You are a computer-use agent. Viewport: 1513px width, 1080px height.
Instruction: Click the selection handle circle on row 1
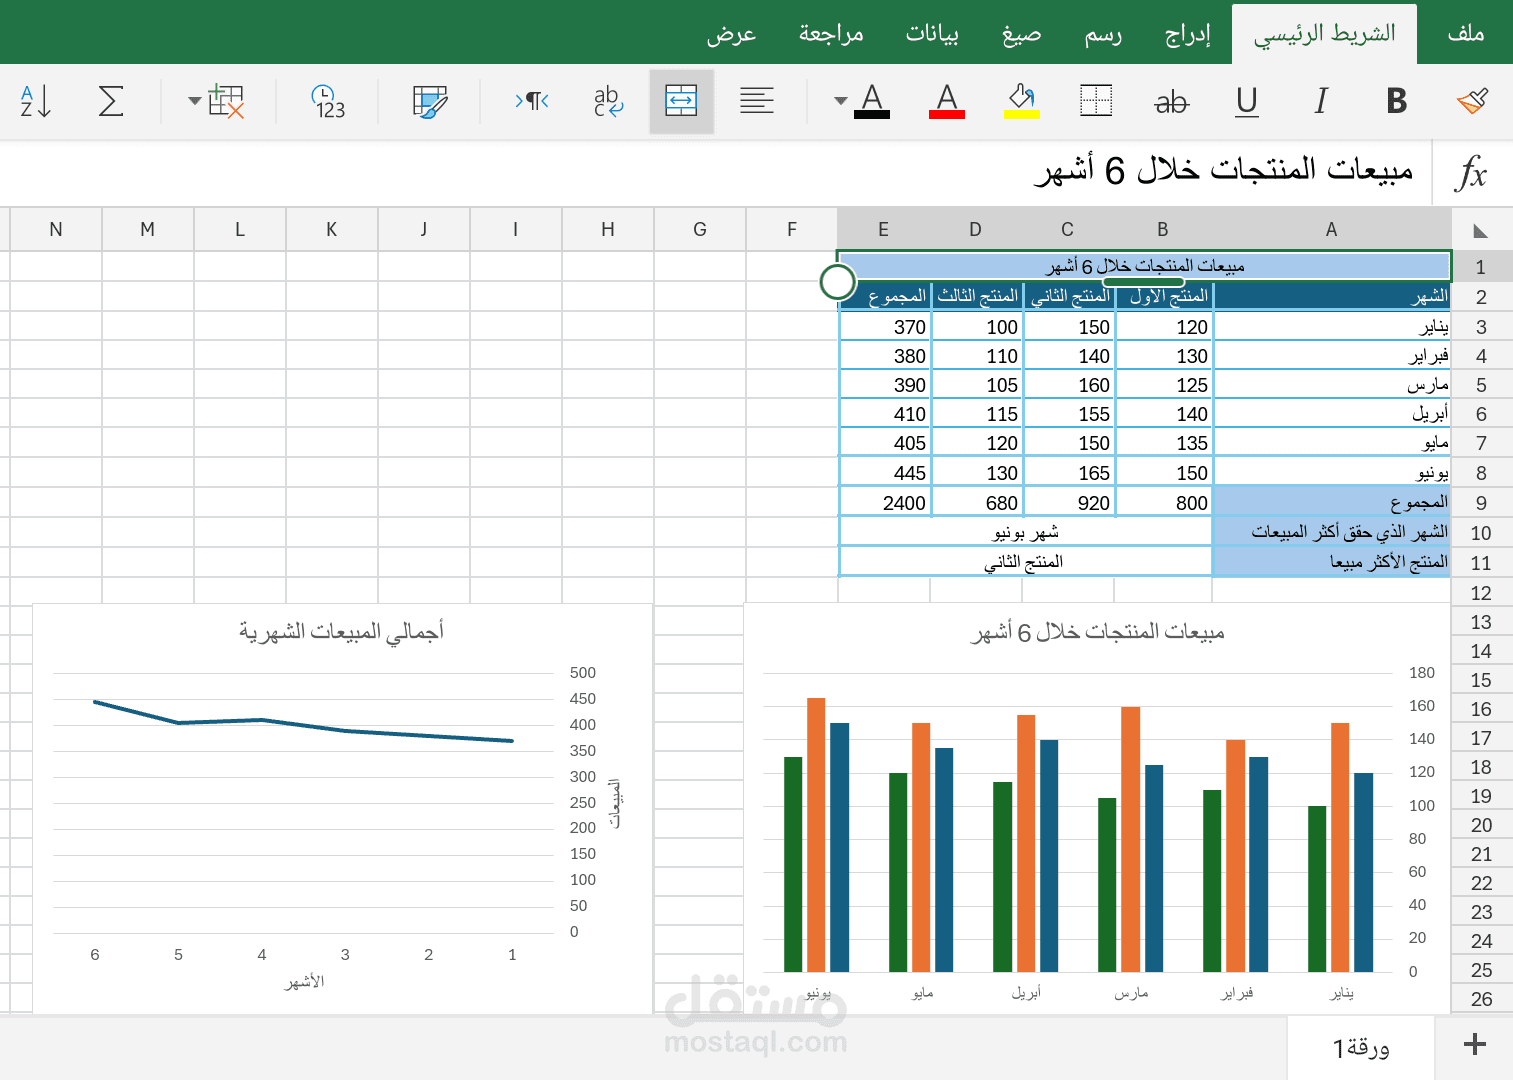point(837,282)
